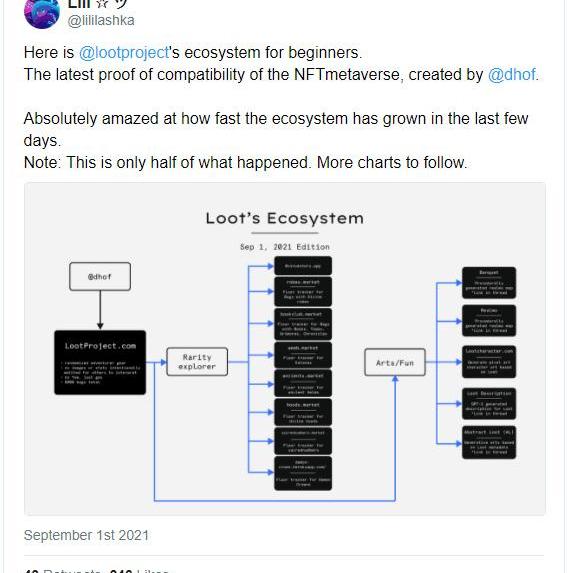The image size is (567, 573).
Task: Click the Sep 1, 2021 Edition subtitle
Action: 285,247
